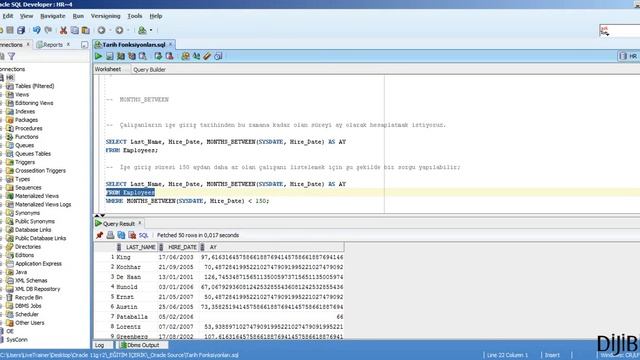Click the Run Script icon in the worksheet toolbar
Screen dimensions: 640x360
110,56
